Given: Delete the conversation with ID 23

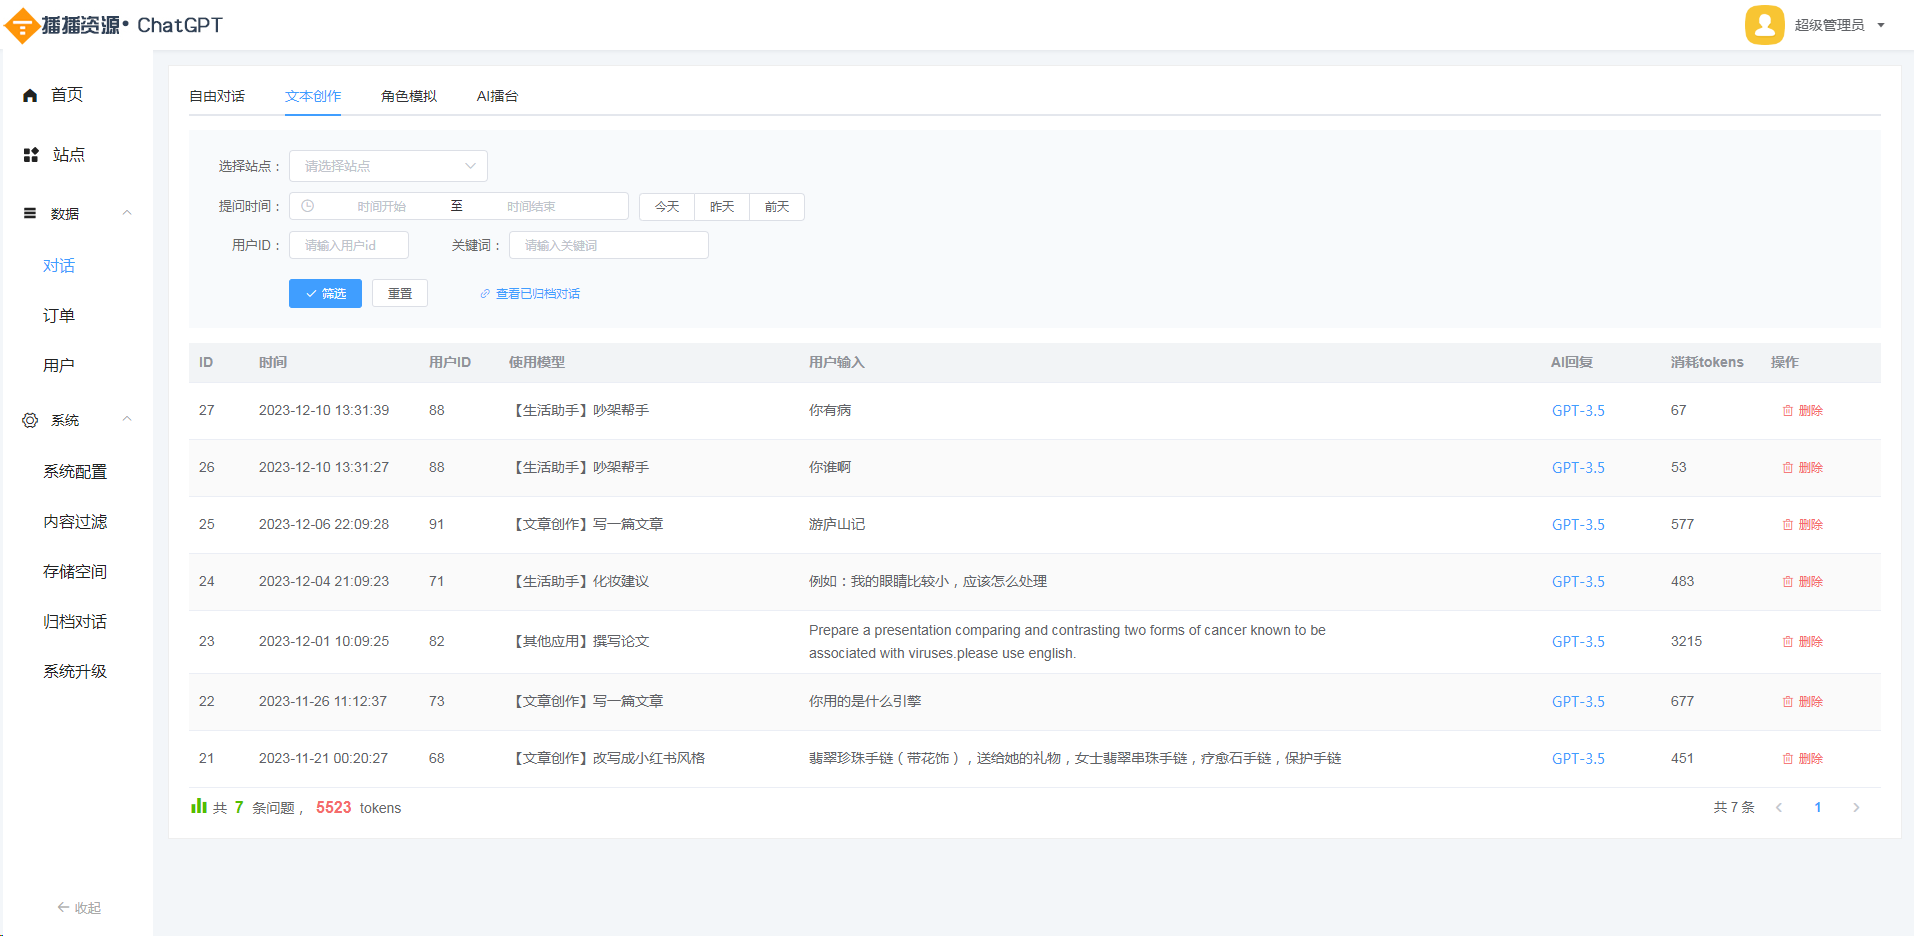Looking at the screenshot, I should (x=1802, y=642).
